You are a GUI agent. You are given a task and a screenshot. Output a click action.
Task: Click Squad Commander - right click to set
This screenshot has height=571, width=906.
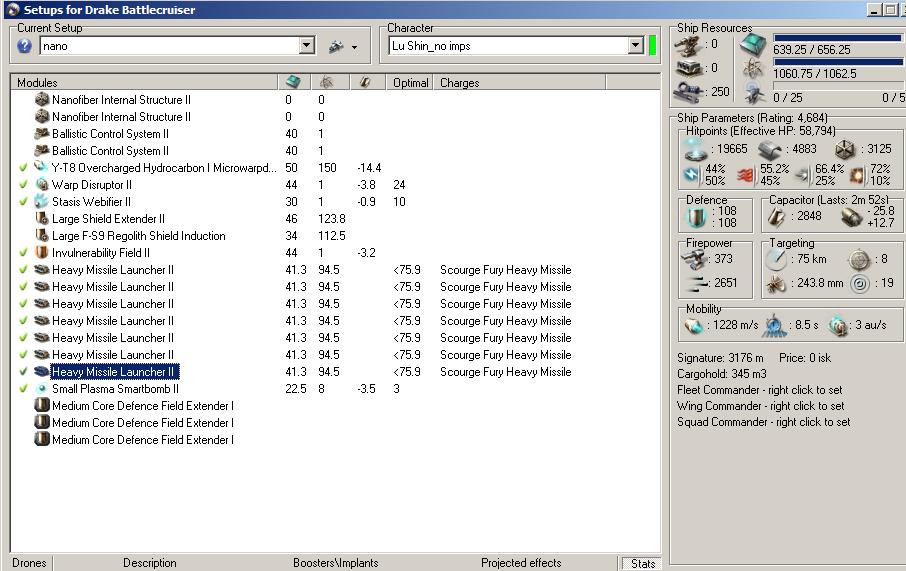pos(763,422)
